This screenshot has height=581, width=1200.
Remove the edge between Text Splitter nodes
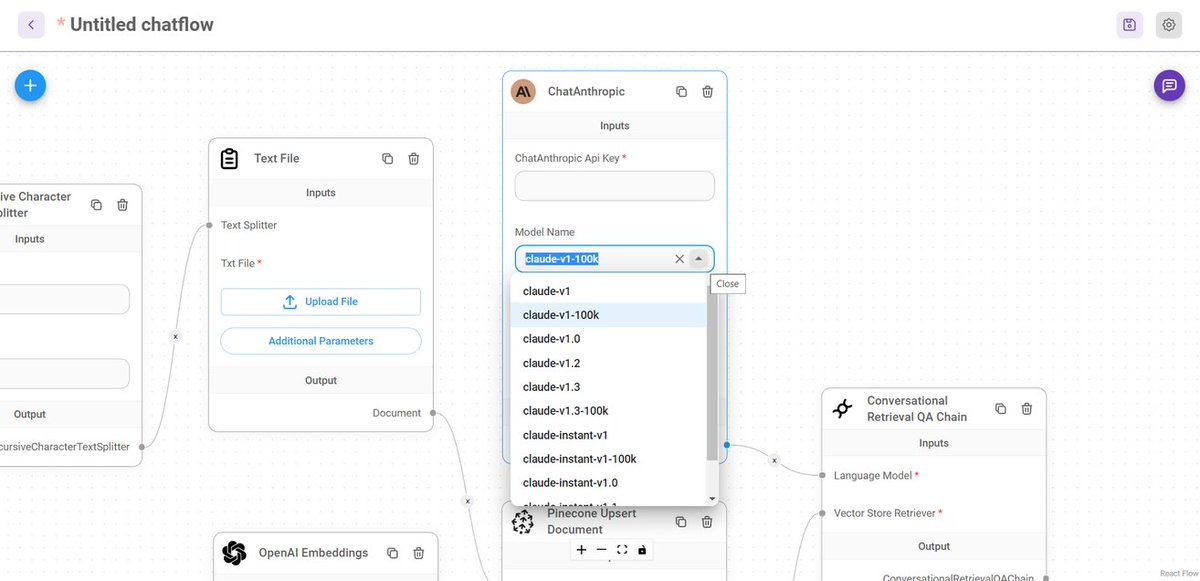tap(175, 337)
